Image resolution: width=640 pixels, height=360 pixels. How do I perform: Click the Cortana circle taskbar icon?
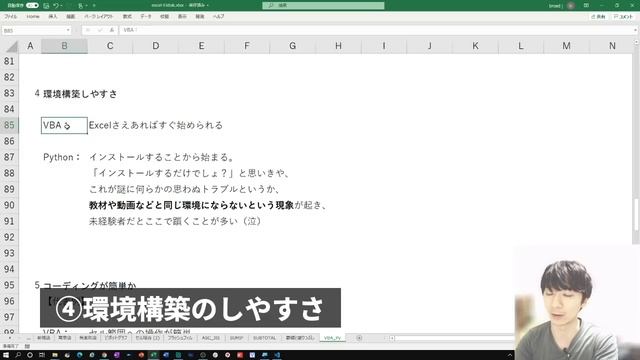click(x=30, y=355)
